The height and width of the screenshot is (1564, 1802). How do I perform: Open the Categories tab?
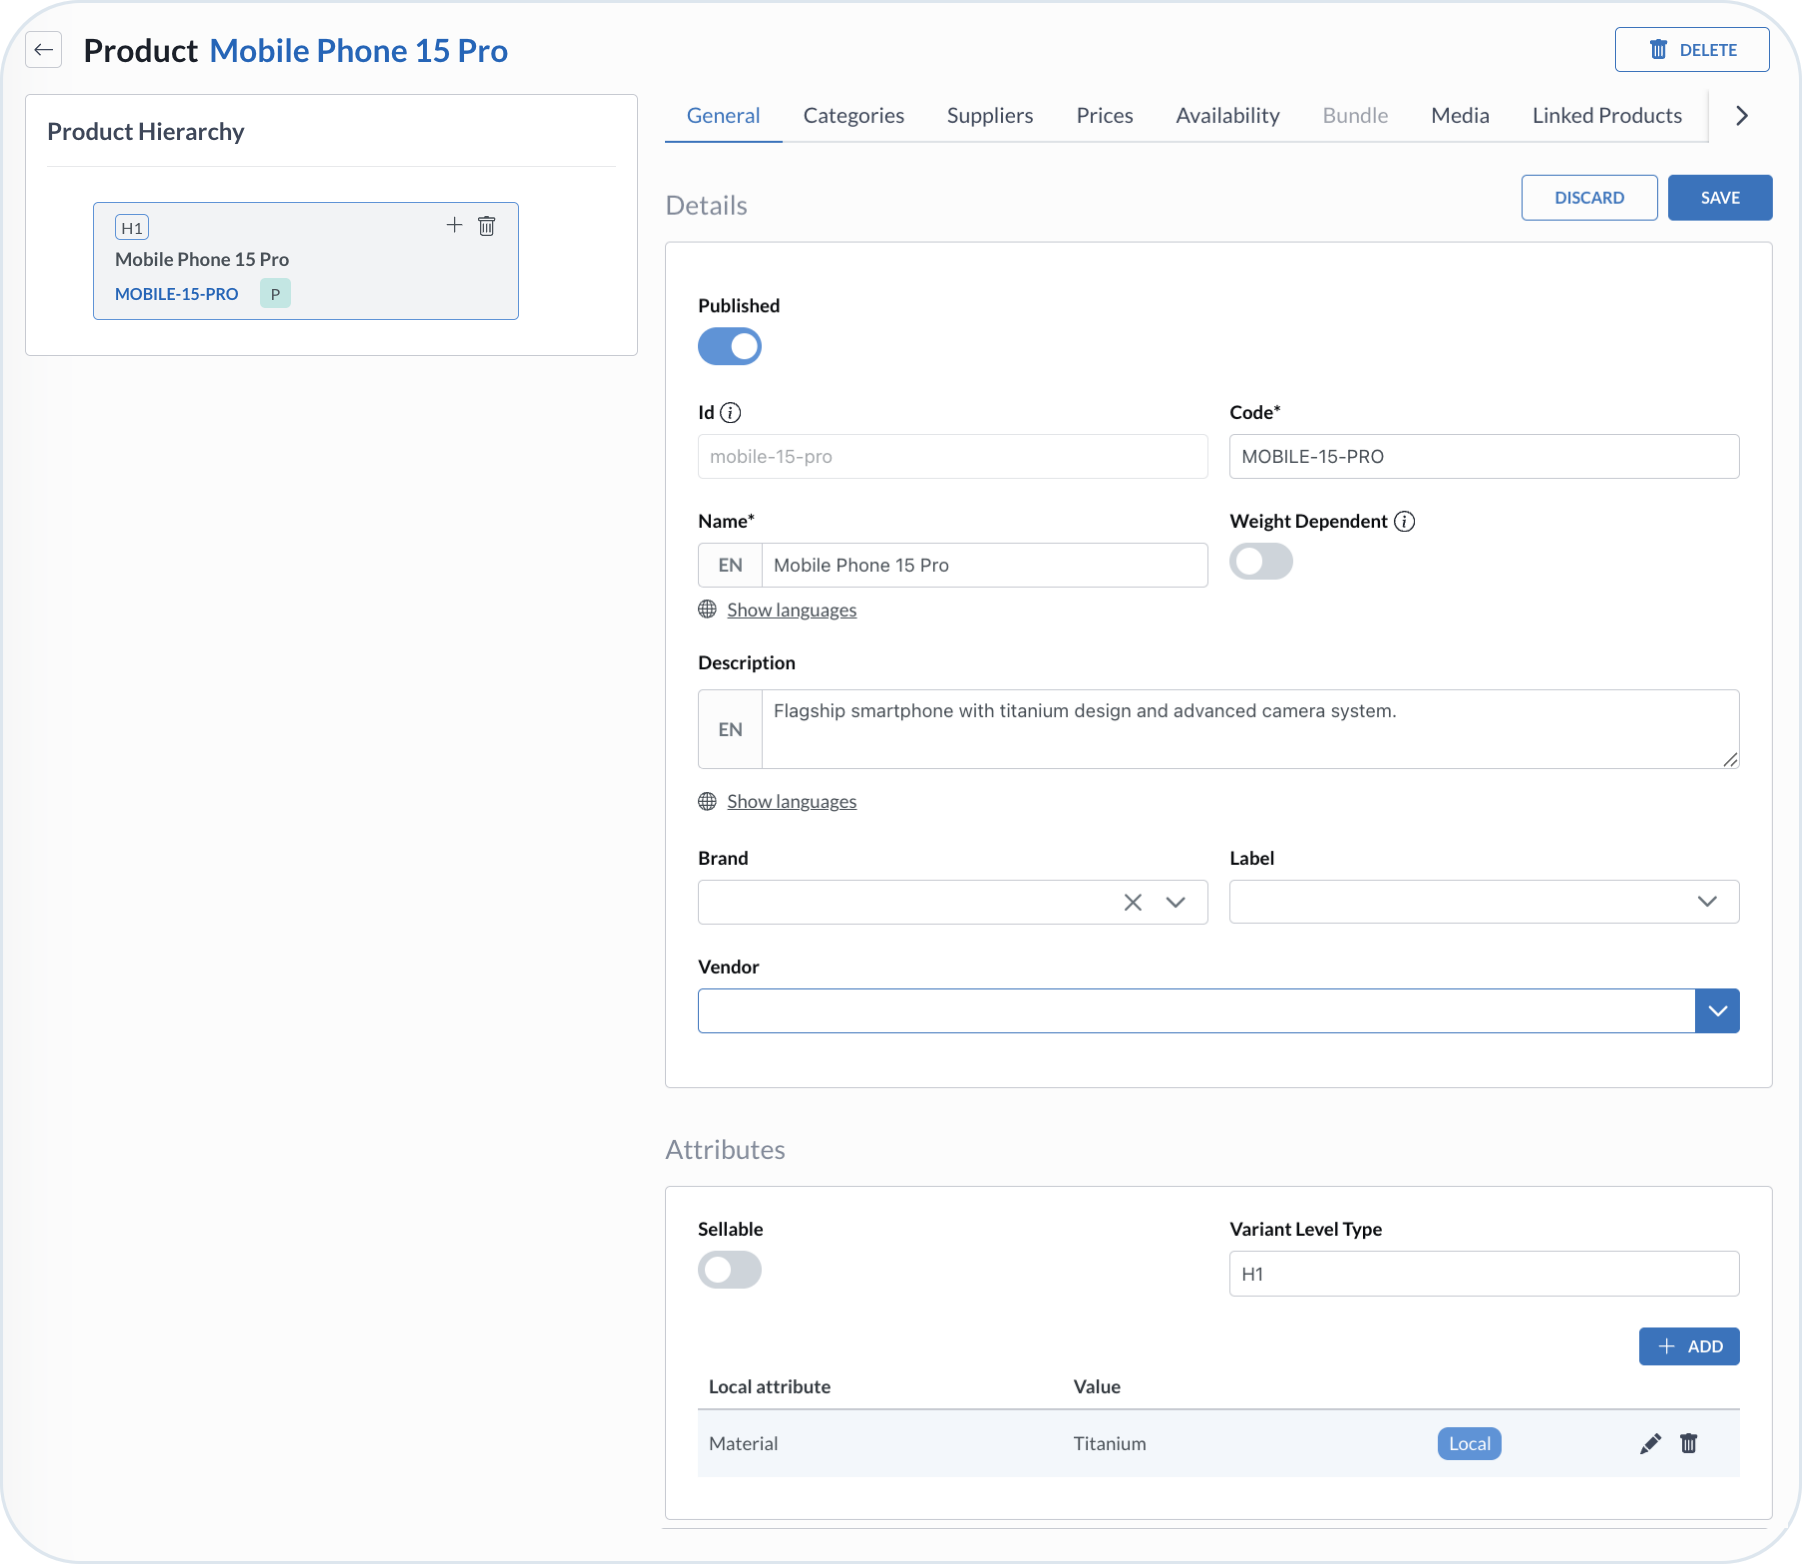(x=854, y=116)
